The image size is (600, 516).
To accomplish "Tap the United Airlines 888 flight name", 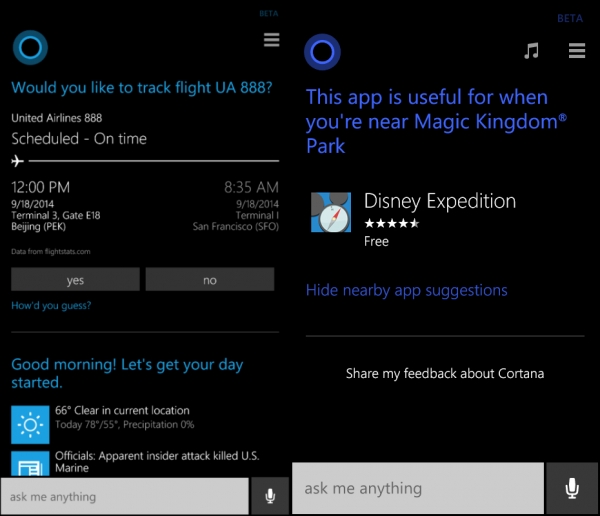I will click(57, 118).
